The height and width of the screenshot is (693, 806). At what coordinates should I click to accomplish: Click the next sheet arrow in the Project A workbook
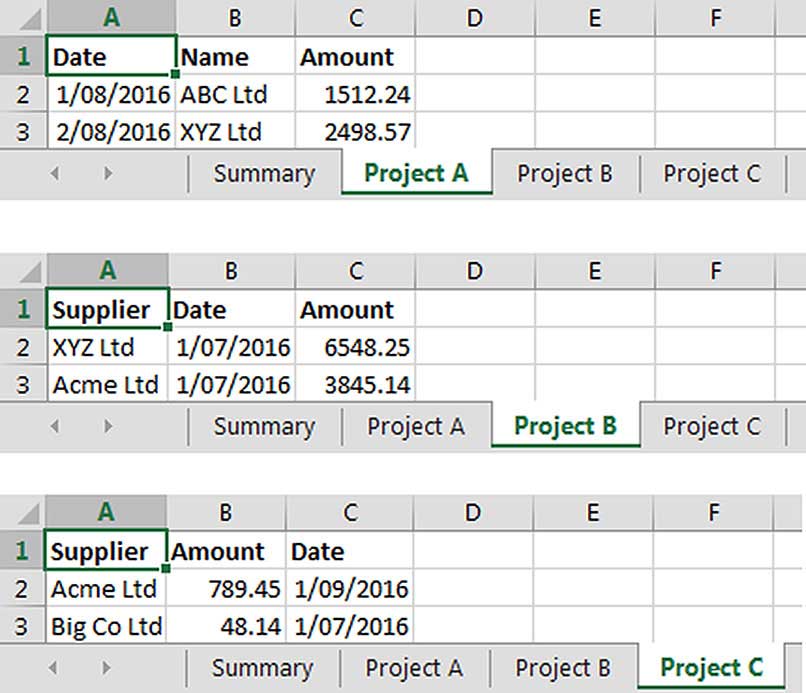[x=107, y=173]
